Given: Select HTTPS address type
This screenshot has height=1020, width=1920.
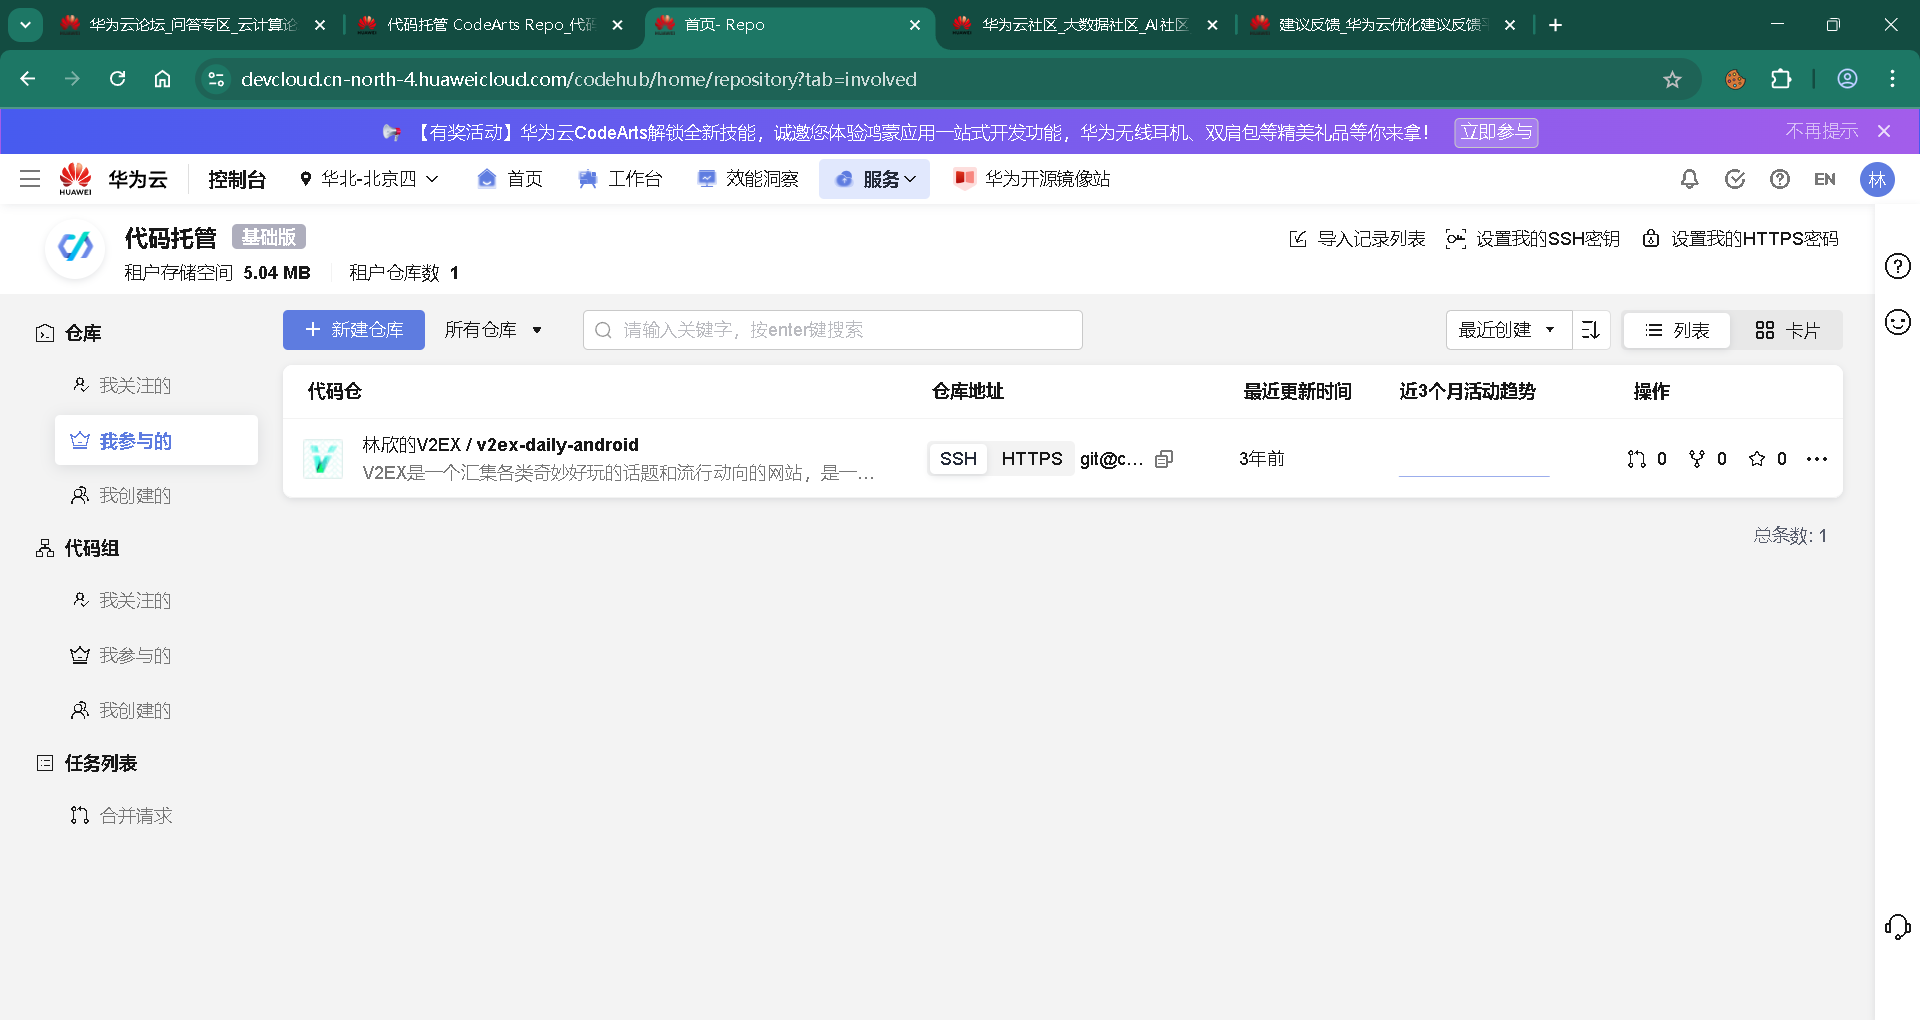Looking at the screenshot, I should (1032, 459).
